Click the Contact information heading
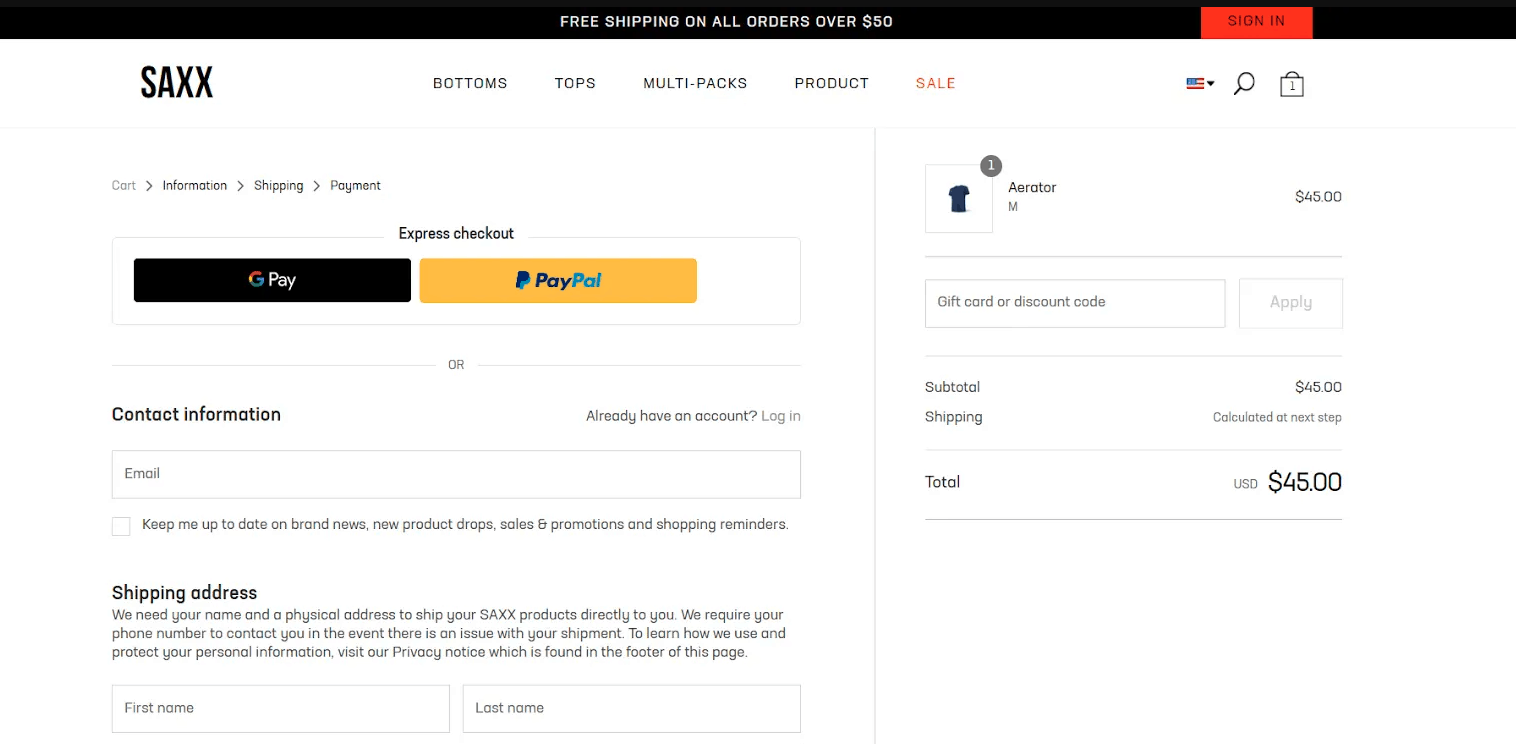The height and width of the screenshot is (744, 1516). click(x=196, y=415)
